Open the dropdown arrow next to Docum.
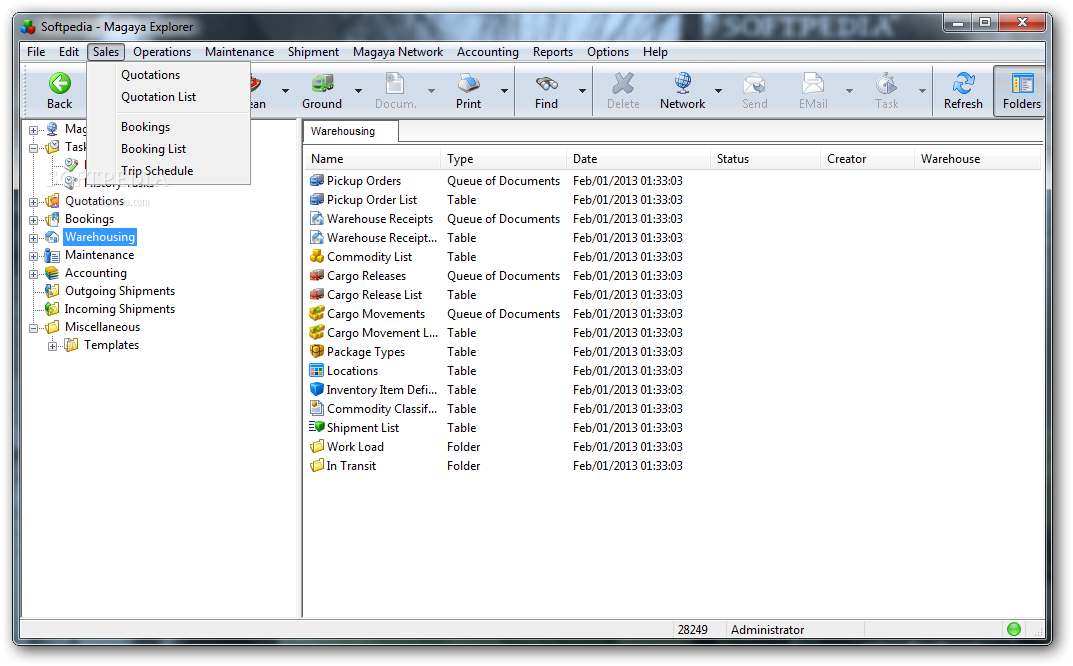This screenshot has width=1073, height=666. pos(431,90)
